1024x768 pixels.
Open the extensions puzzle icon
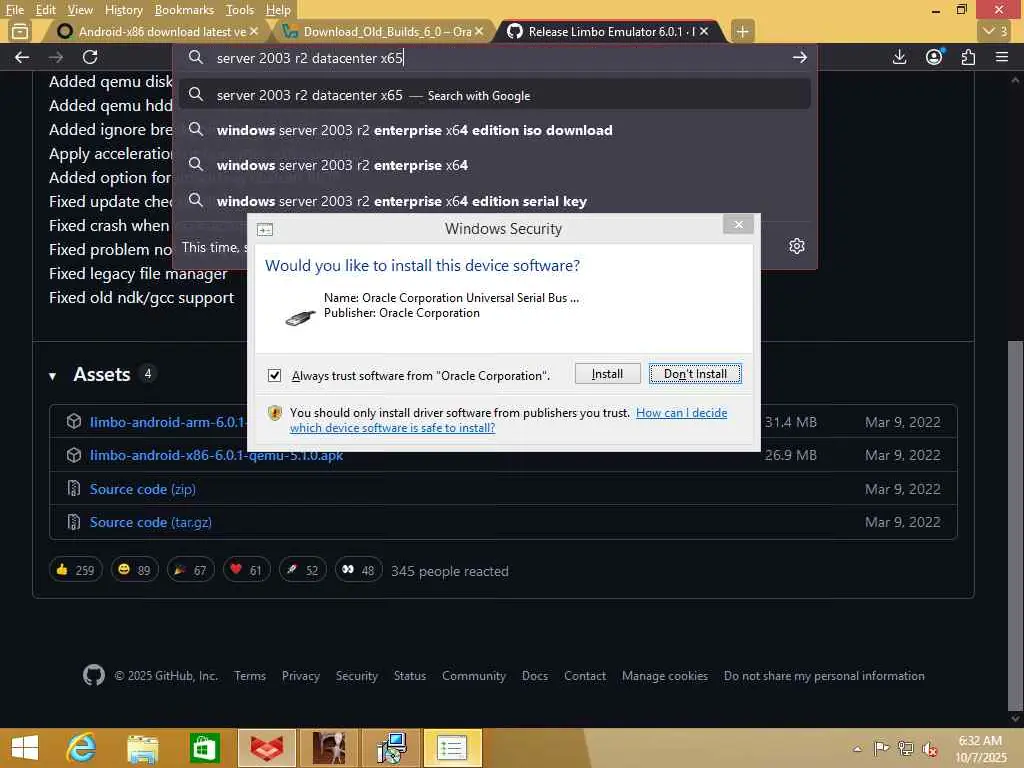pos(968,57)
